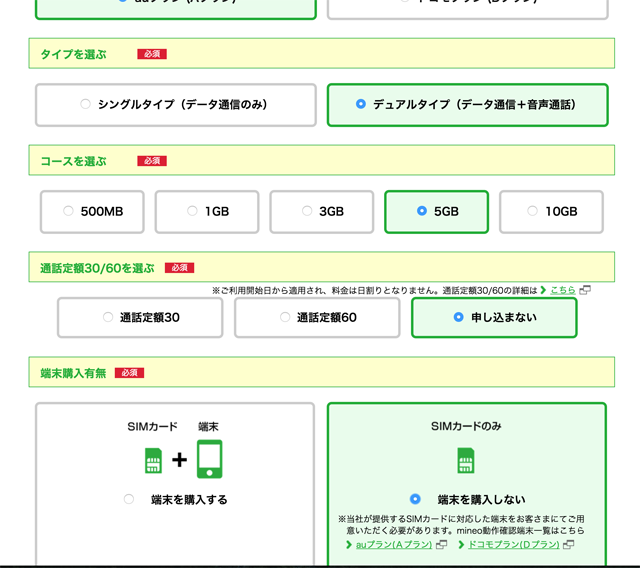Click 必須 badge next to タイプを選ぶ
Image resolution: width=640 pixels, height=568 pixels.
152,54
